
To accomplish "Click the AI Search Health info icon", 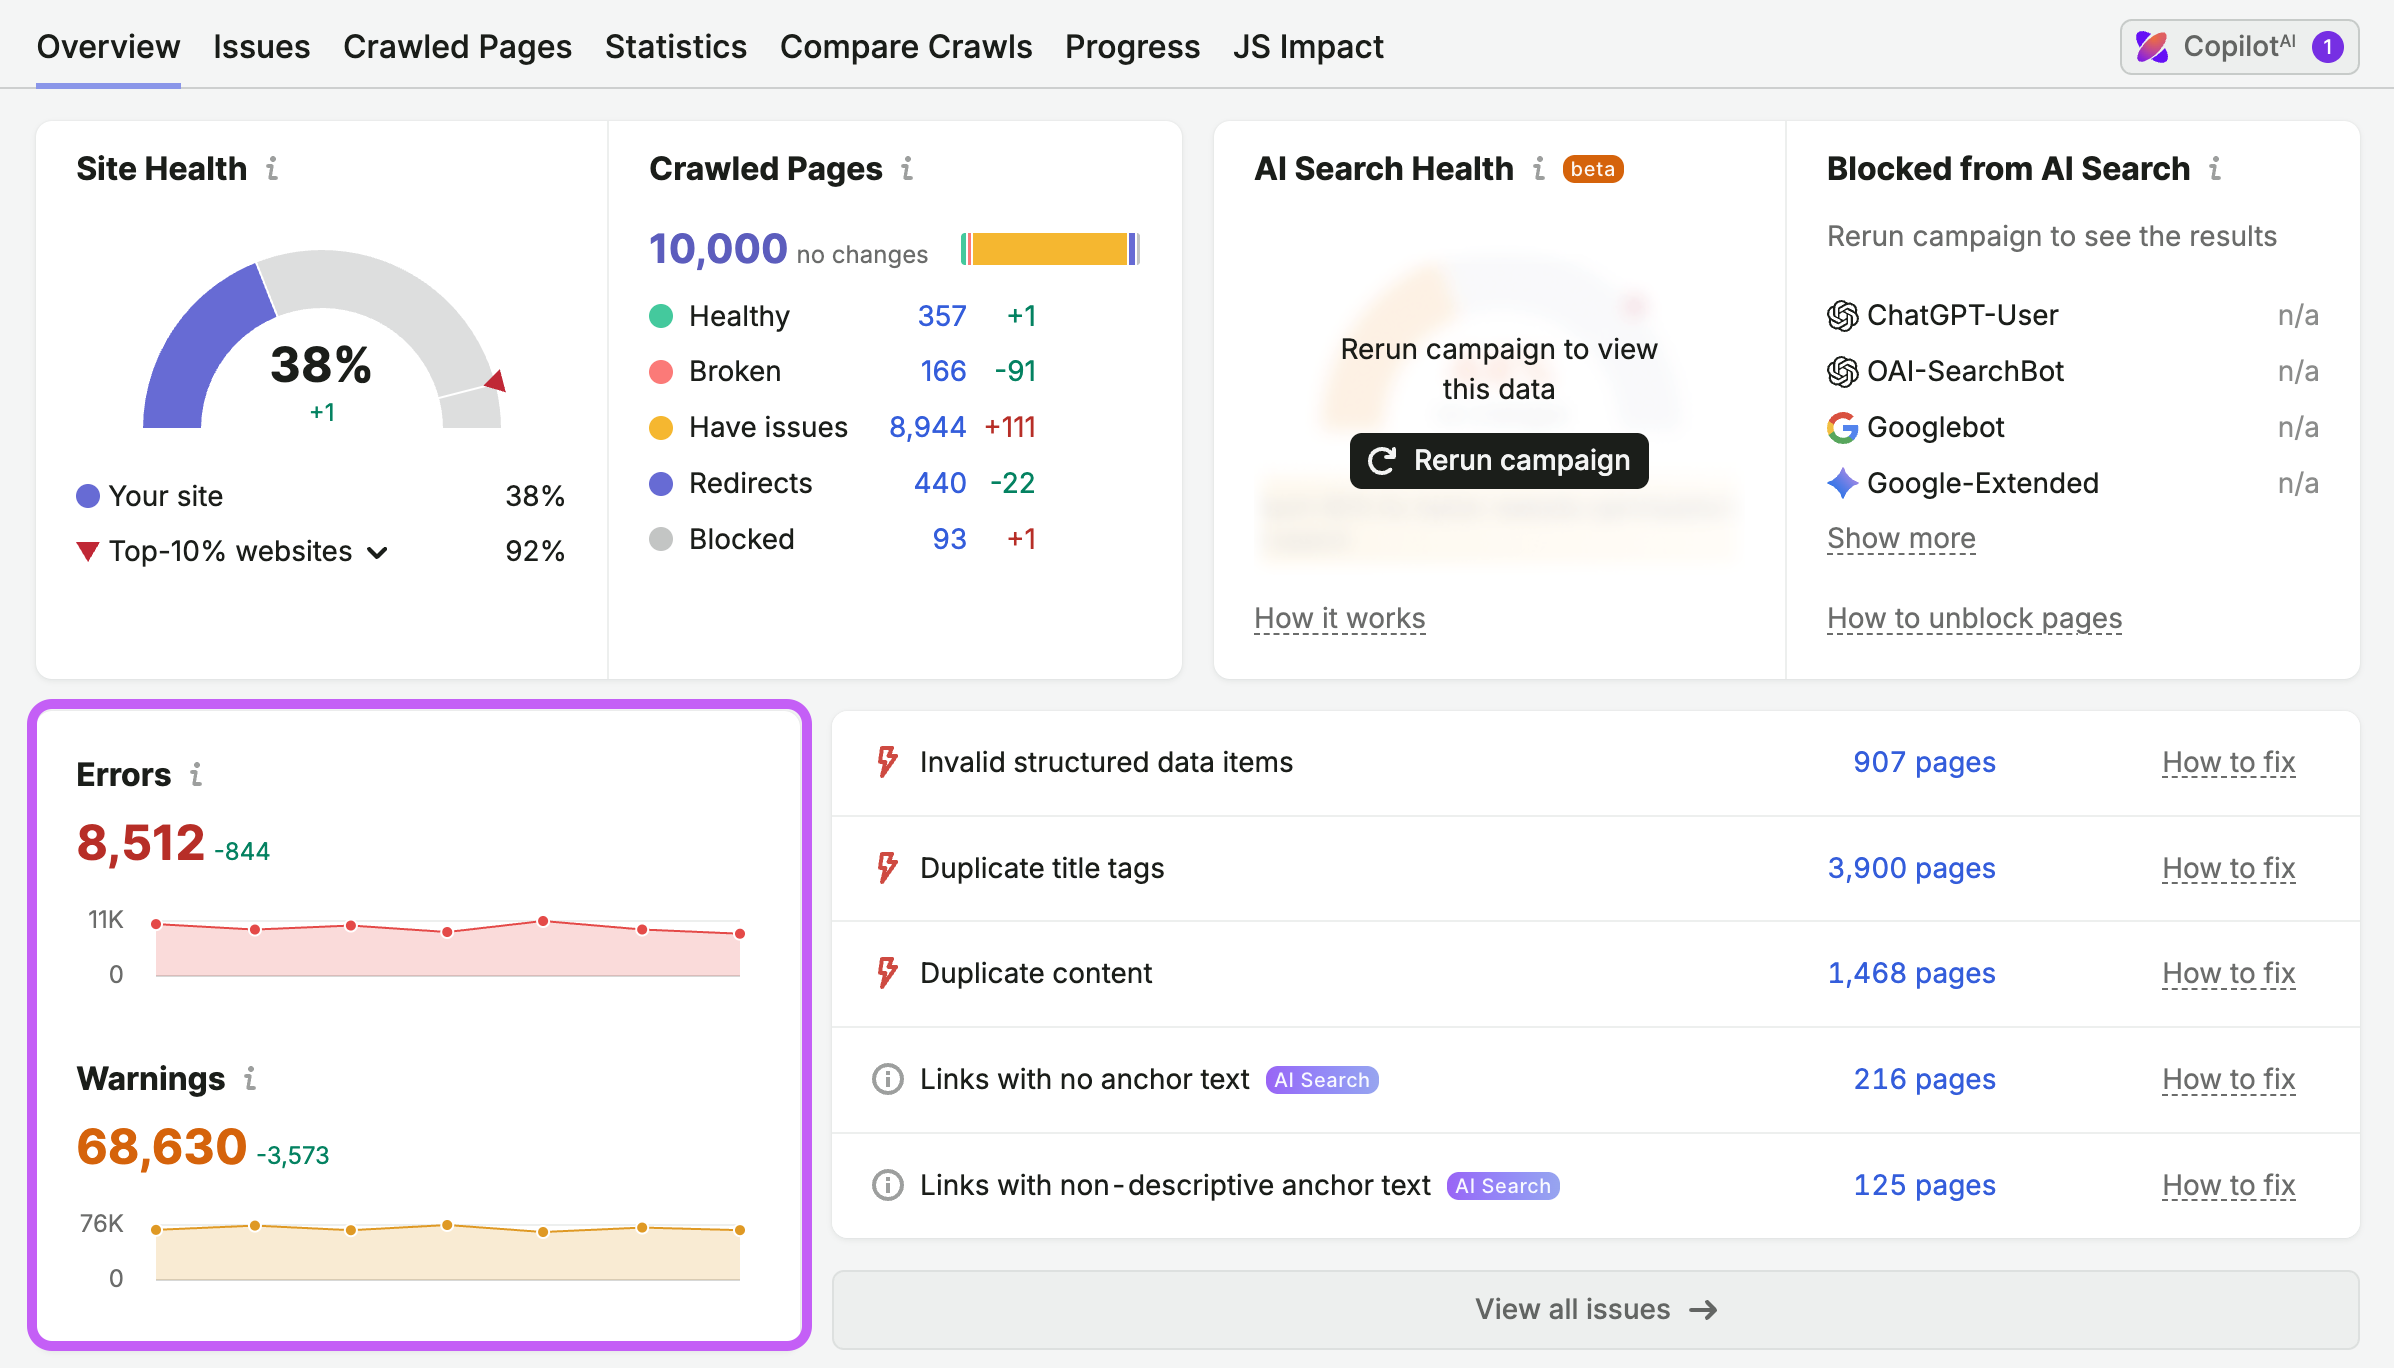I will click(1539, 168).
